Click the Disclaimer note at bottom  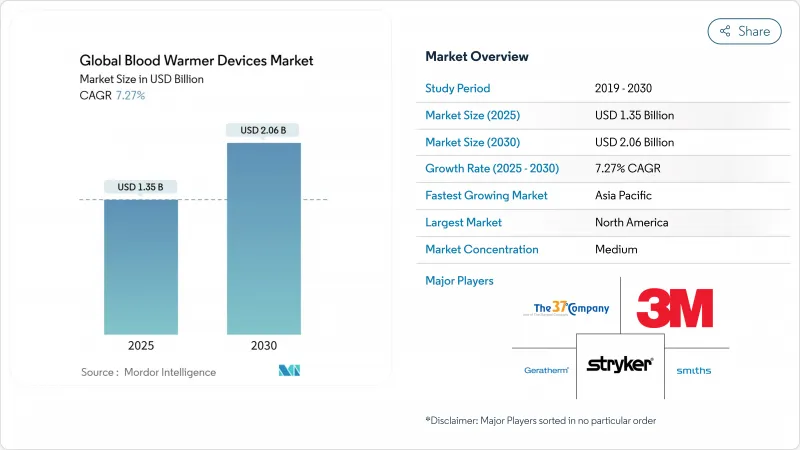point(540,420)
